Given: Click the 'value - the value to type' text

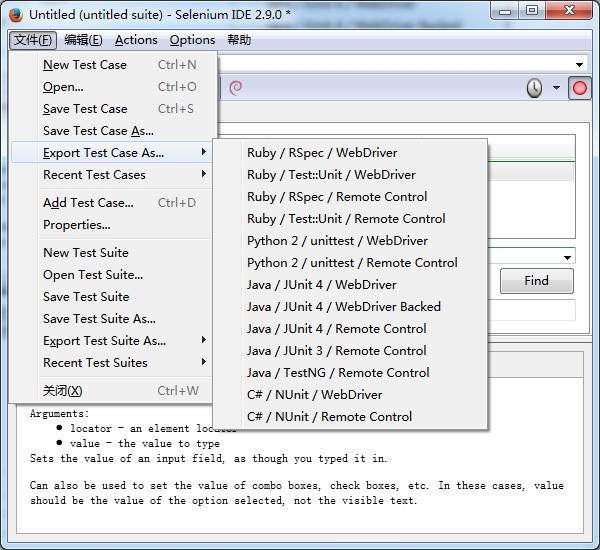Looking at the screenshot, I should click(145, 444).
